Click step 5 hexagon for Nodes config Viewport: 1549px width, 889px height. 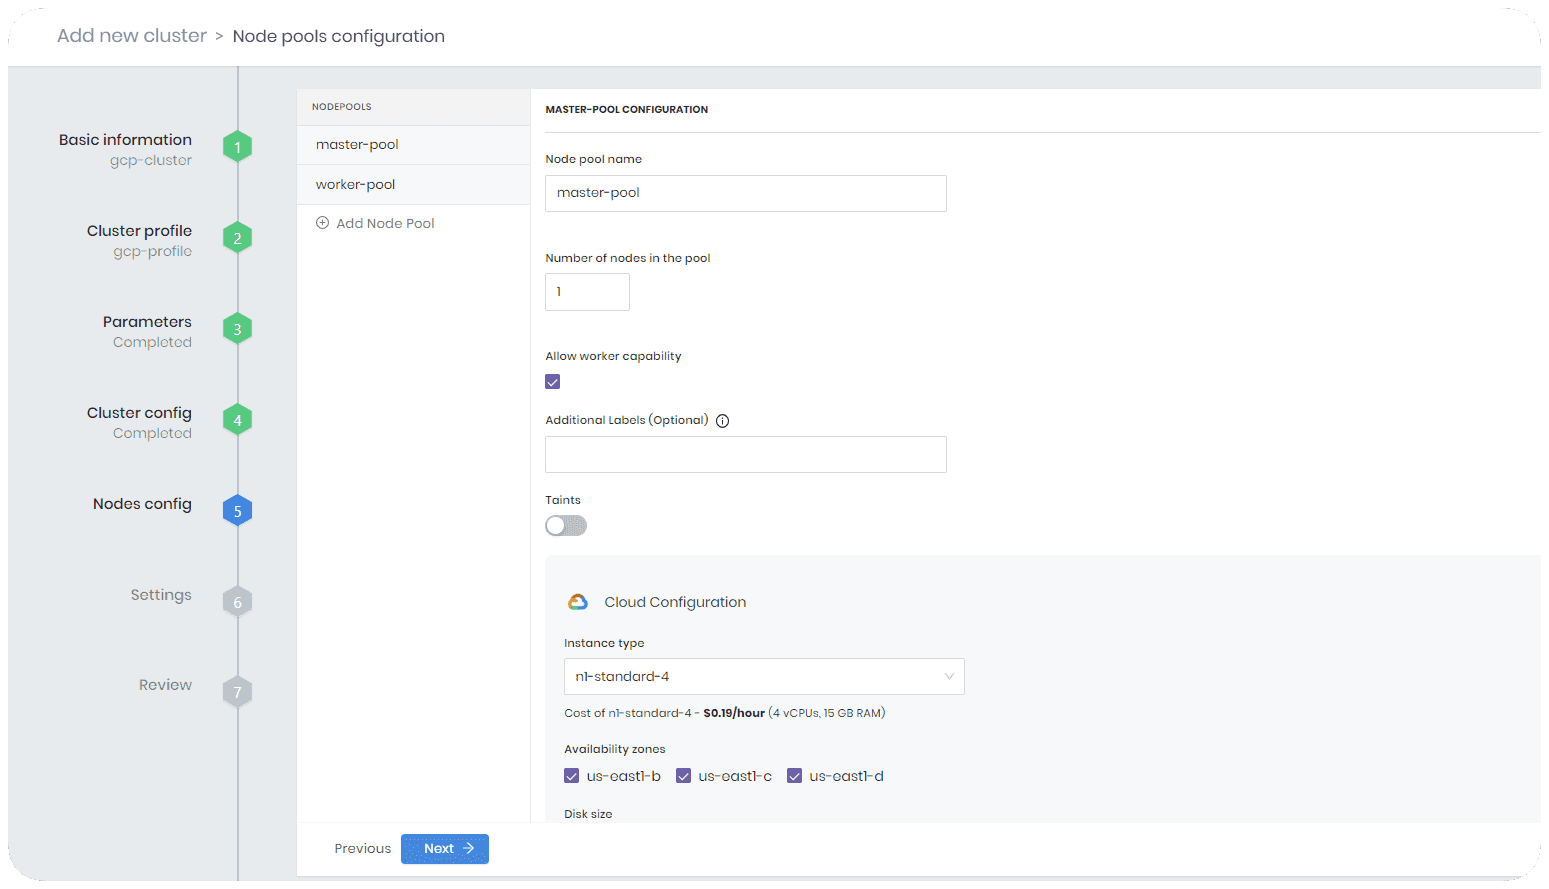tap(237, 511)
